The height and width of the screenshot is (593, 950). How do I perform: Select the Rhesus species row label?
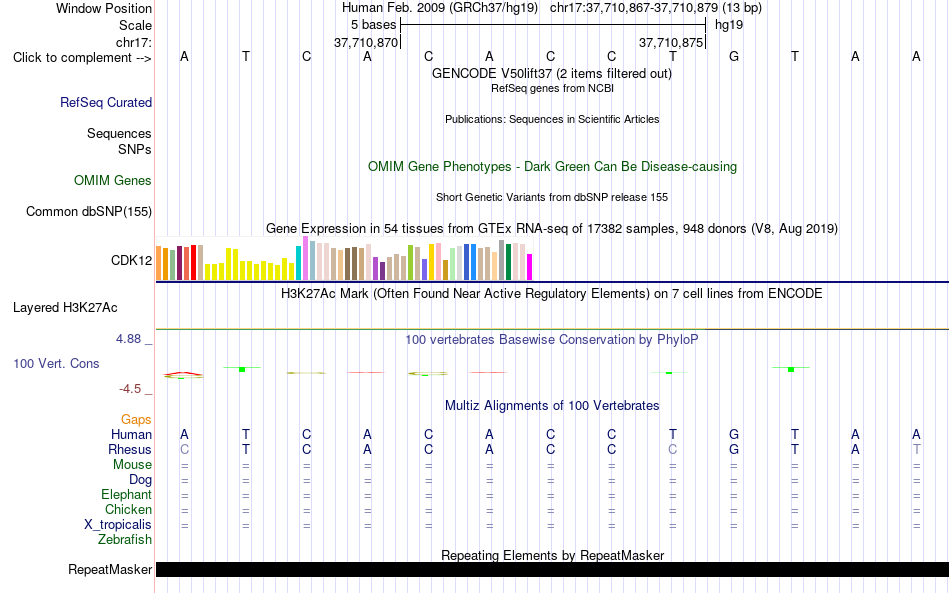tap(130, 449)
